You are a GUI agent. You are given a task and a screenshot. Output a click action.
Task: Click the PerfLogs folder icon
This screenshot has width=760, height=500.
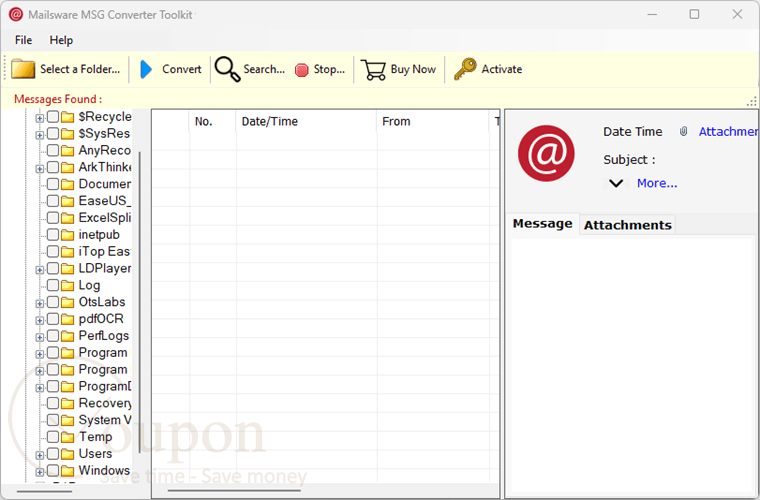(x=67, y=336)
